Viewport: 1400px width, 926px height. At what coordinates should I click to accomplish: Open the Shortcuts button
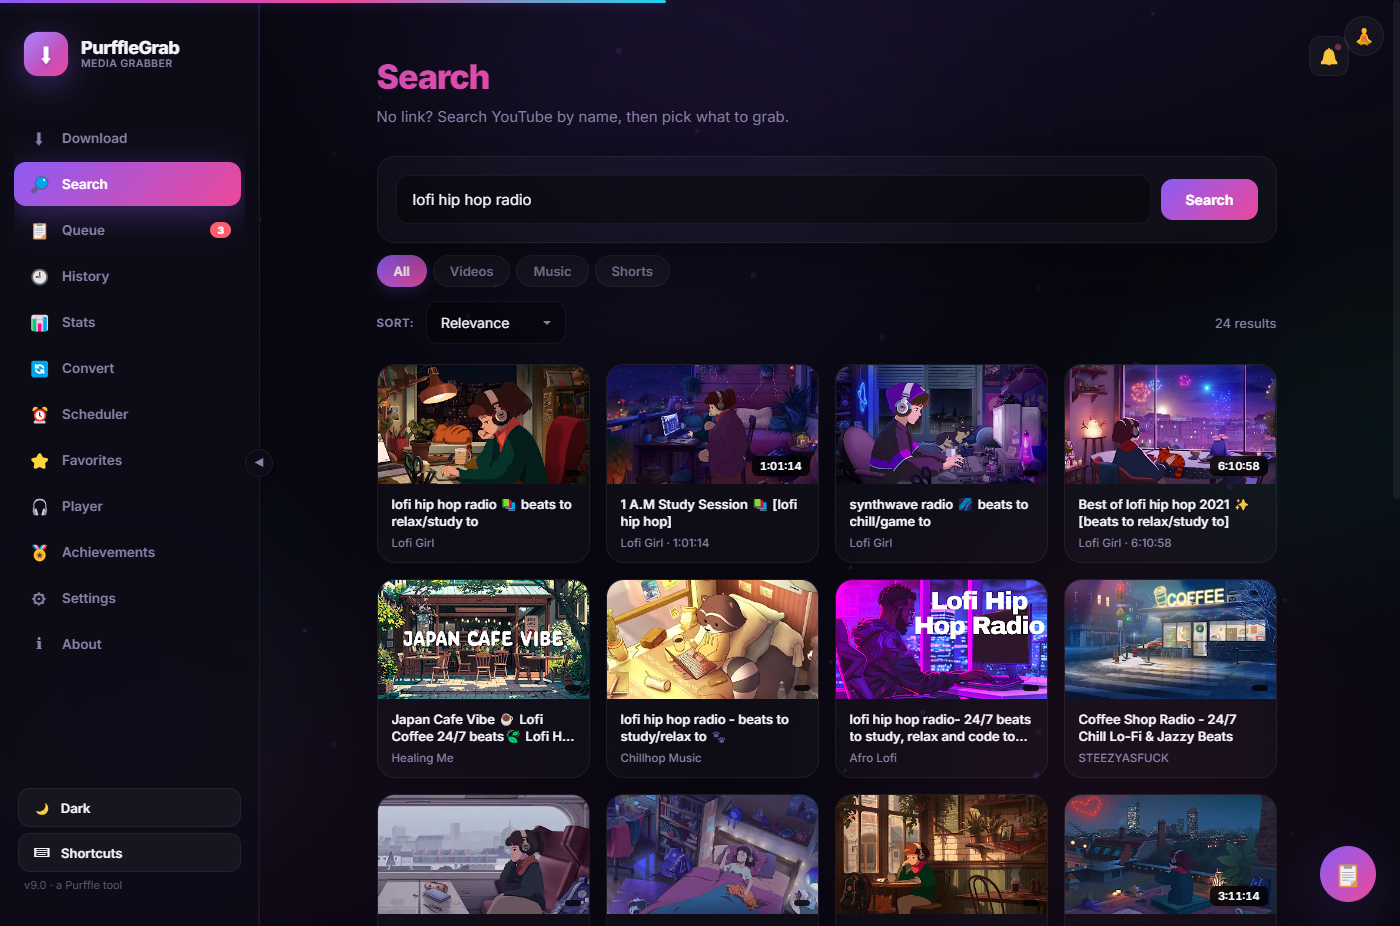coord(129,853)
